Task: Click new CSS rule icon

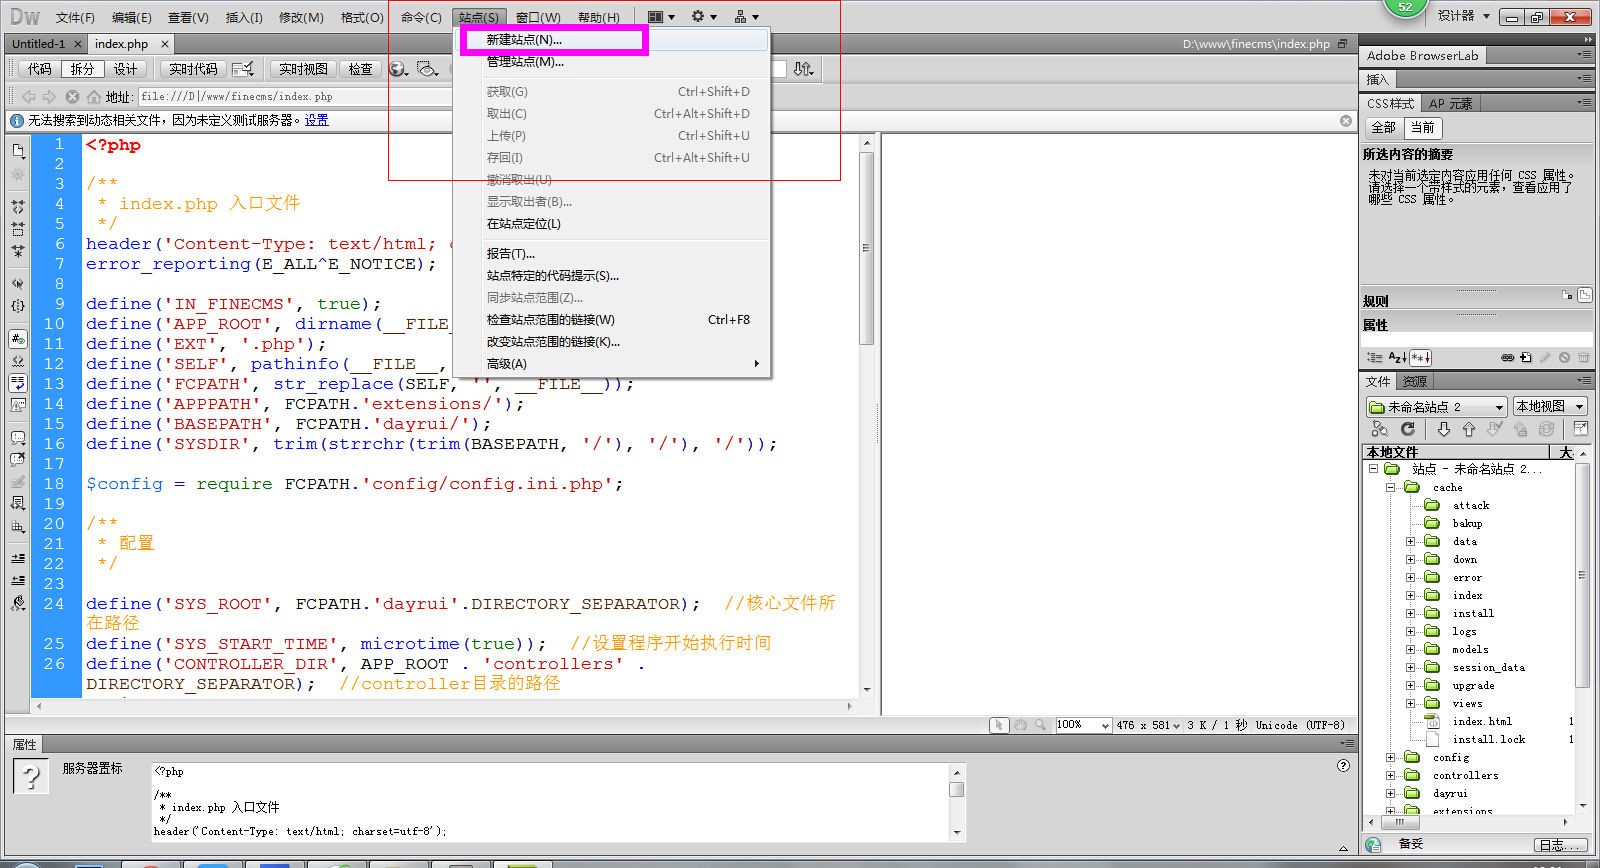Action: click(1525, 357)
